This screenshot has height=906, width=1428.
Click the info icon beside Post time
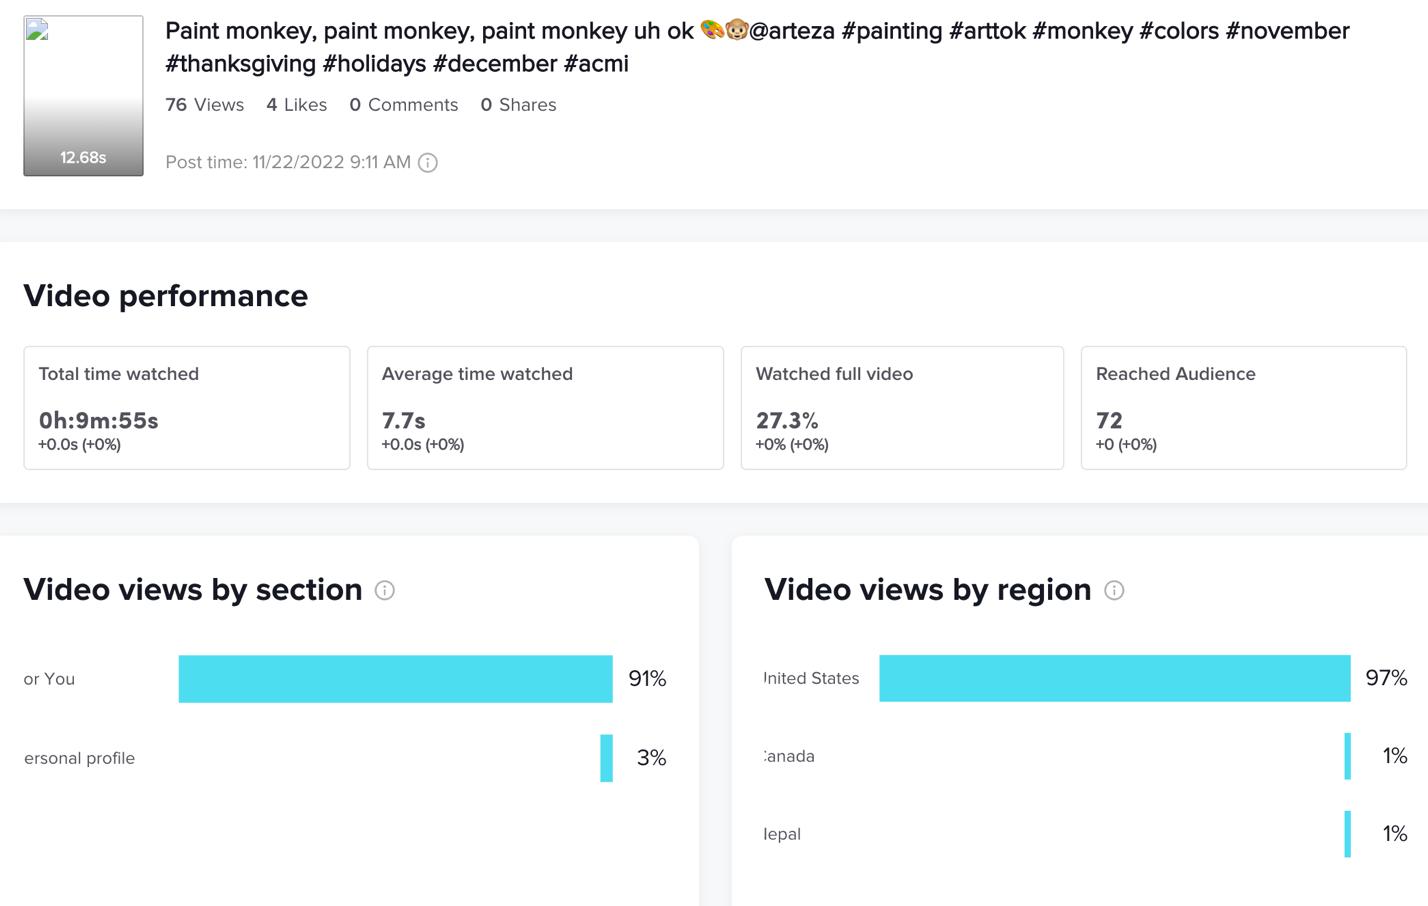click(428, 163)
